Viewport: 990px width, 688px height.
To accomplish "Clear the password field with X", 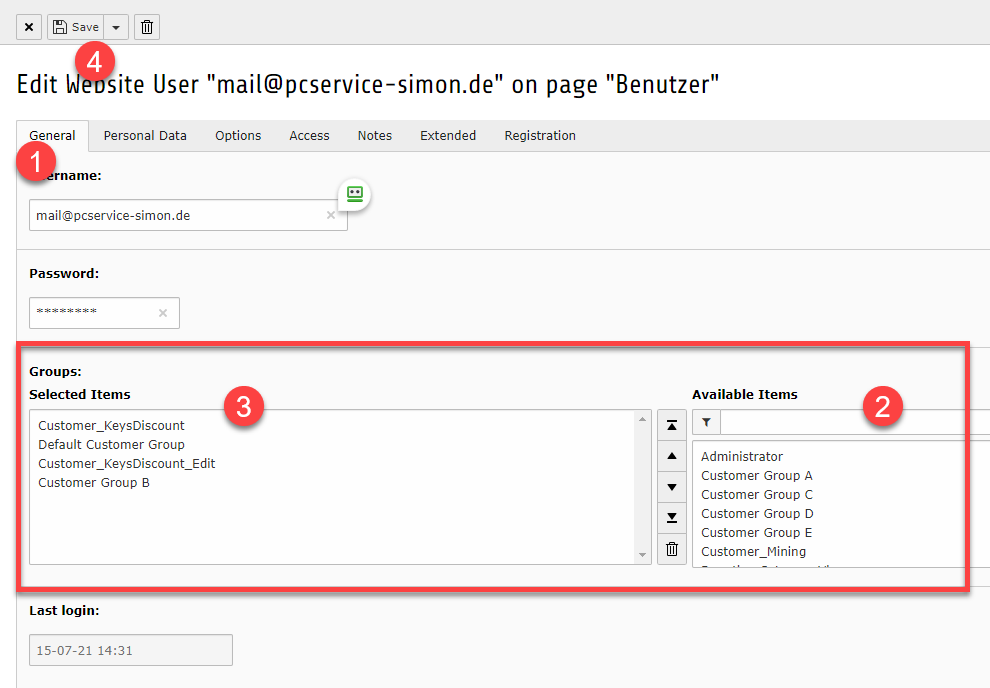I will pyautogui.click(x=163, y=313).
